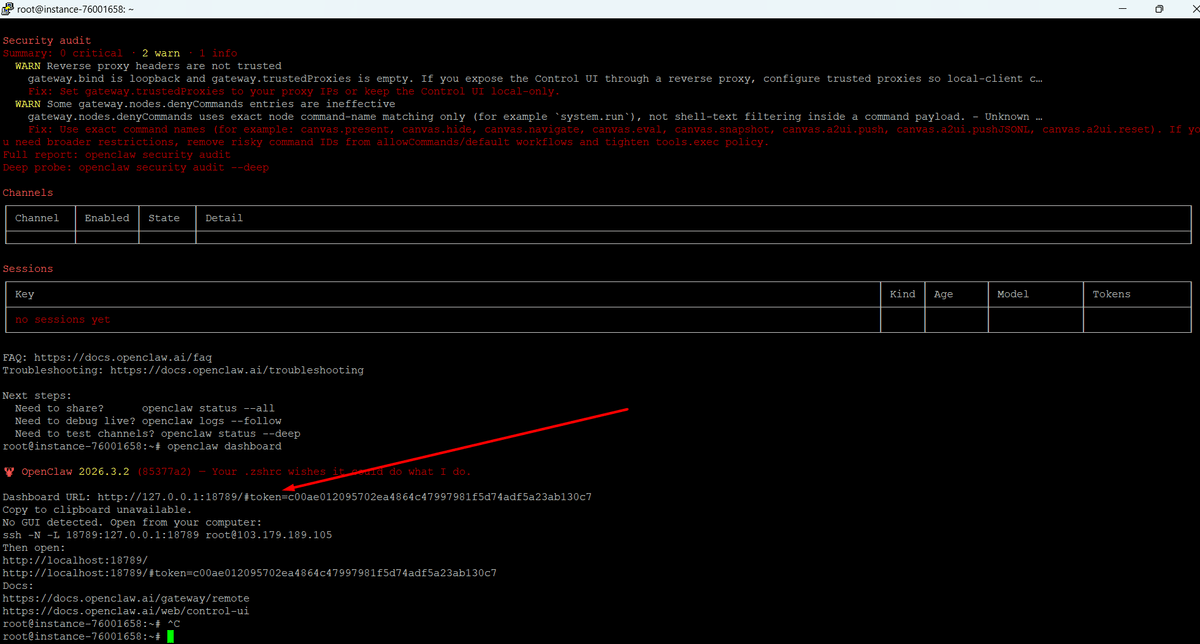Open the troubleshooting docs URL
Image resolution: width=1200 pixels, height=644 pixels.
pyautogui.click(x=236, y=370)
